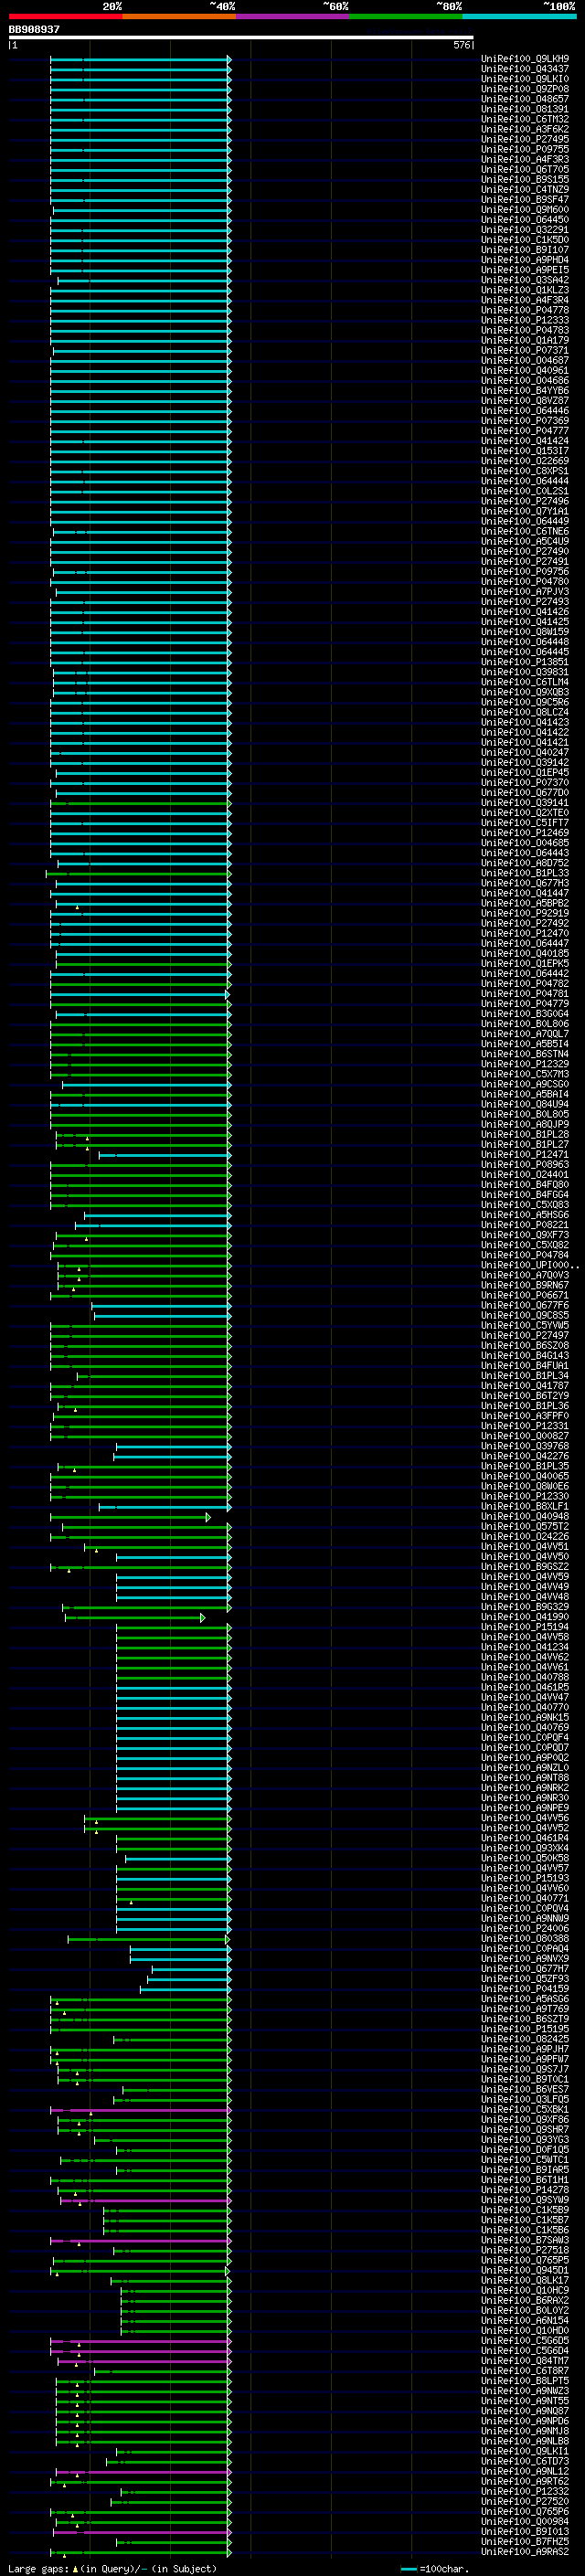Select hit label UniRef100_Q9M600
This screenshot has width=585, height=2576.
[x=525, y=209]
